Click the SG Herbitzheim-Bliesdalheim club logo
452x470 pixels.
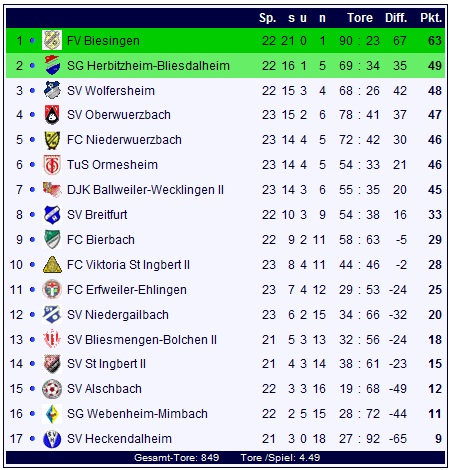52,65
